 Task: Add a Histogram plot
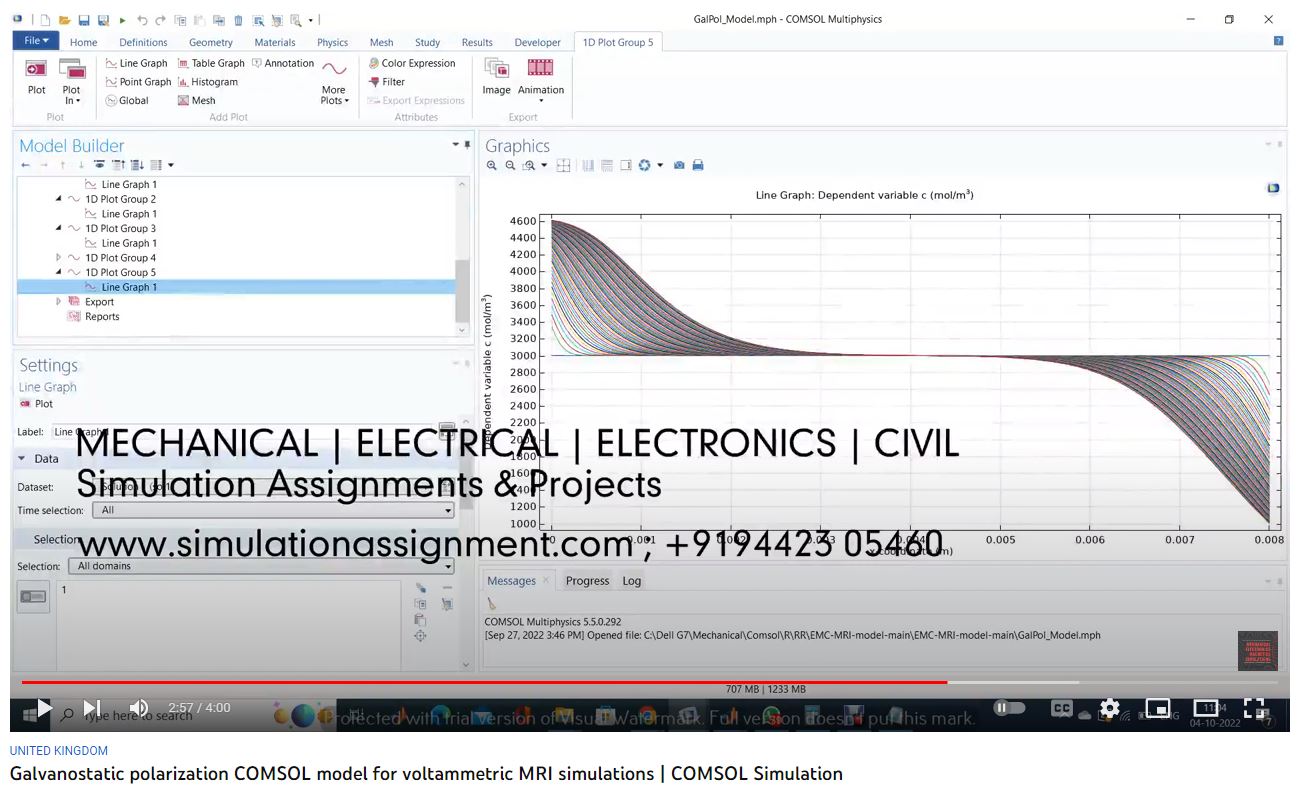click(x=208, y=82)
